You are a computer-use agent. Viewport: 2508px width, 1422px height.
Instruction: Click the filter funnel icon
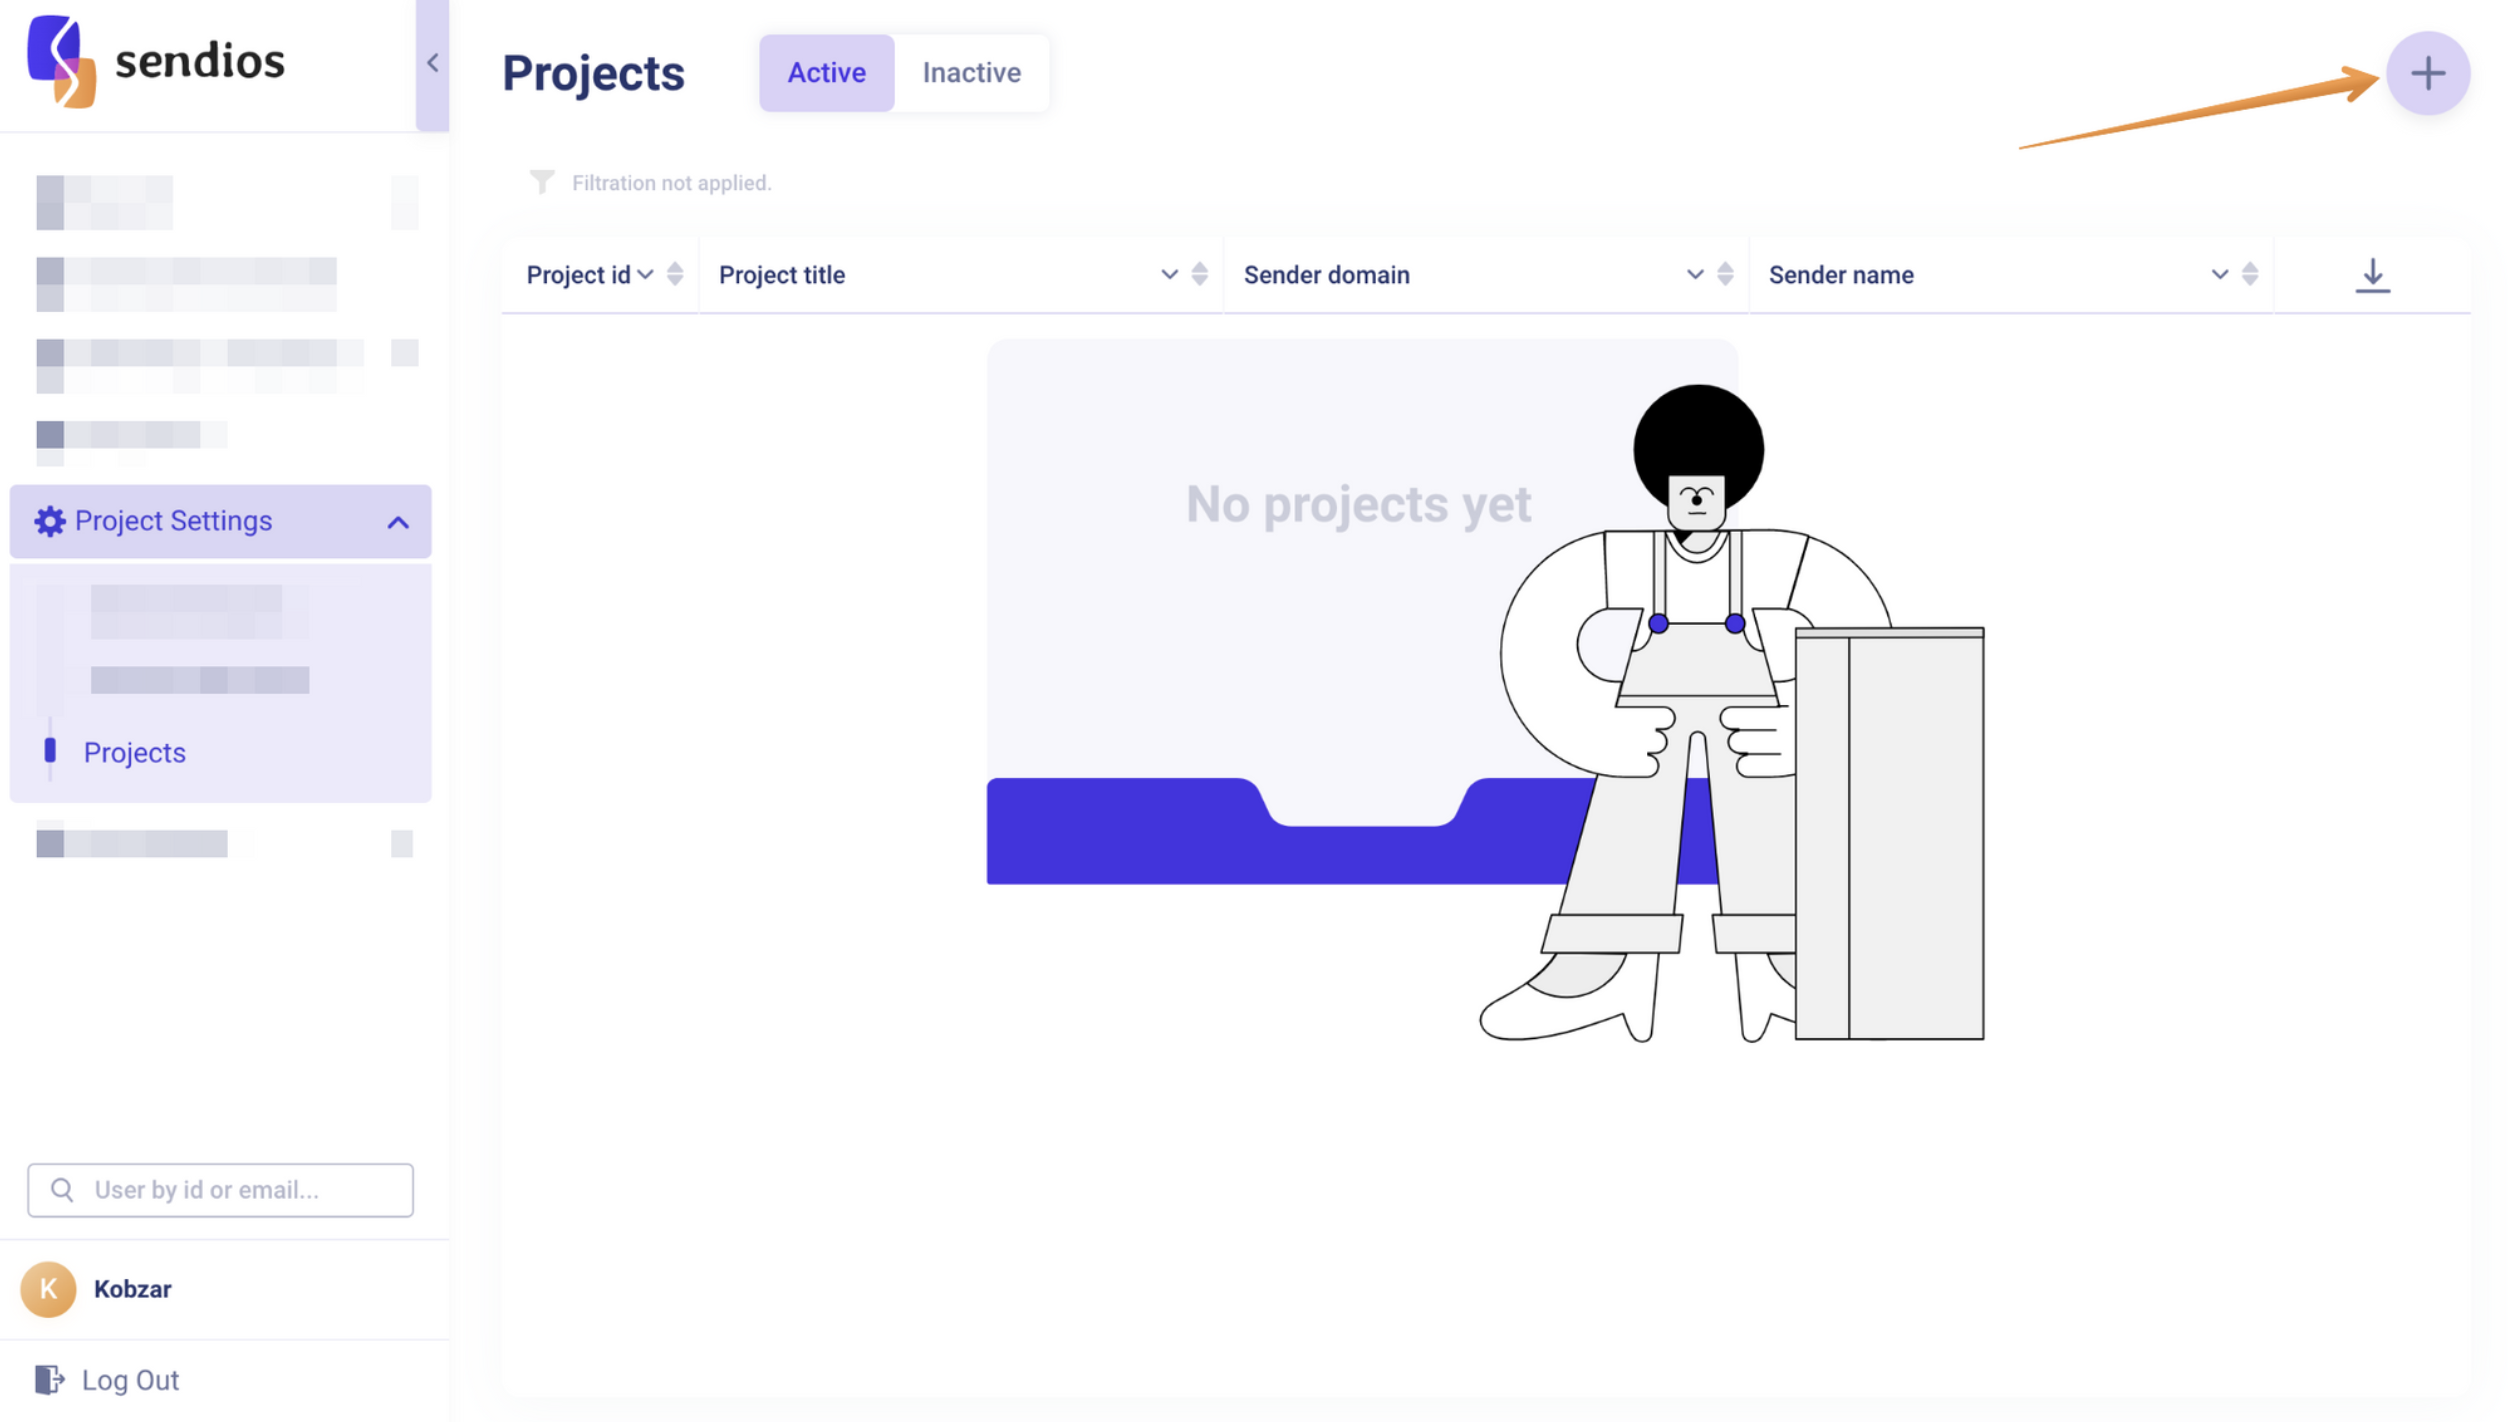541,182
